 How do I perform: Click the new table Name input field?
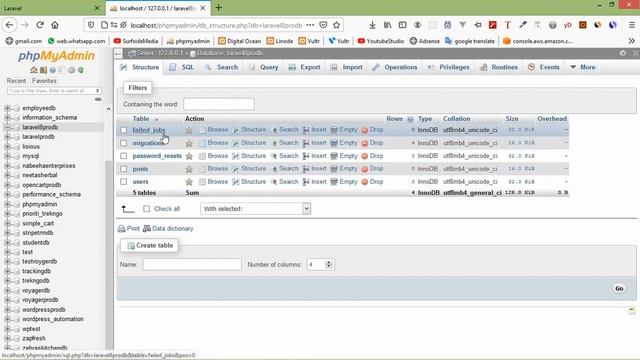[x=192, y=264]
